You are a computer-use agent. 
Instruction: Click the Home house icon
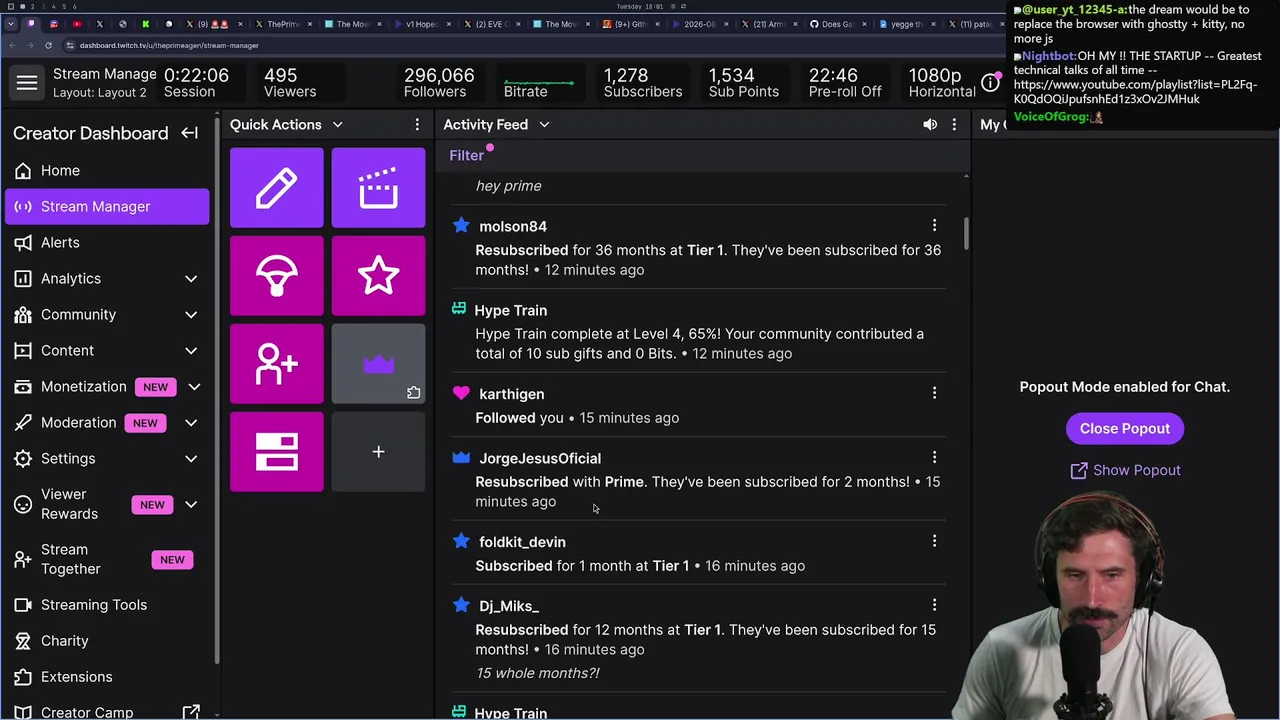[23, 171]
